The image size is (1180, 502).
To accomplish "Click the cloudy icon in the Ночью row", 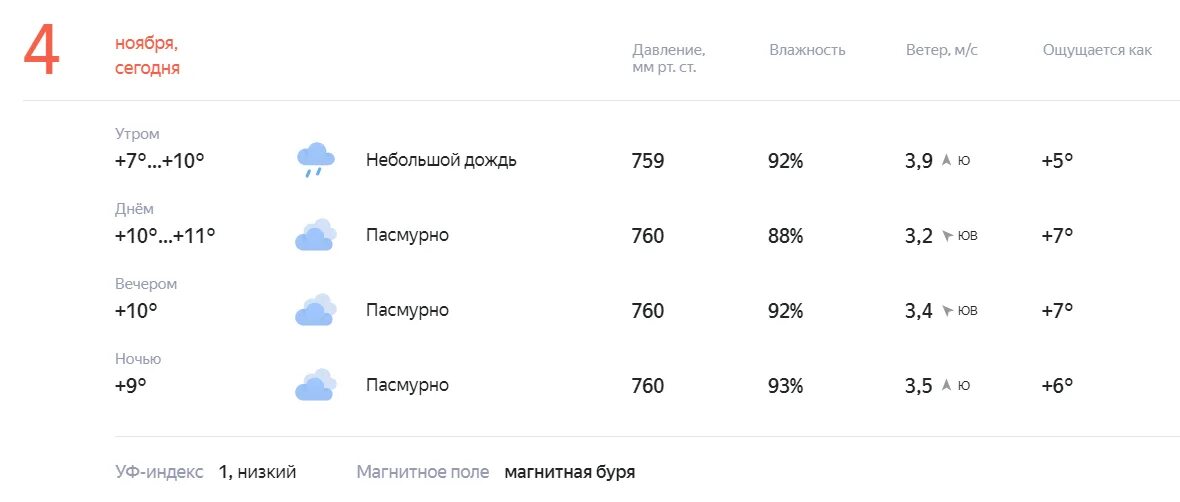I will click(315, 385).
